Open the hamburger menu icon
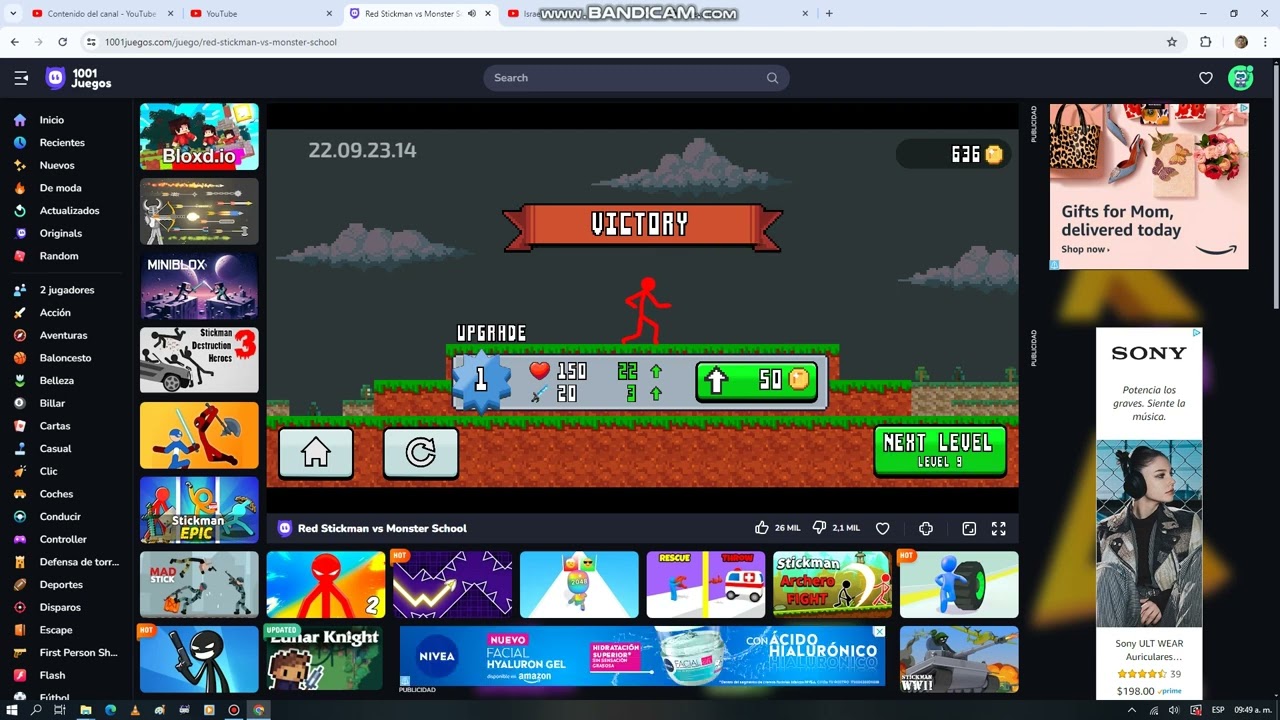Screen dimensions: 1280x720 click(21, 78)
